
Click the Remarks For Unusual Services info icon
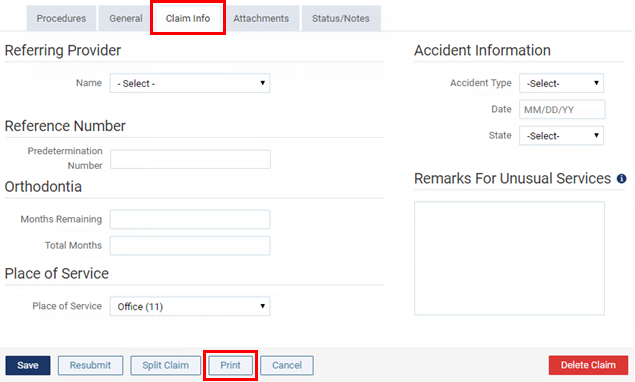click(x=621, y=179)
